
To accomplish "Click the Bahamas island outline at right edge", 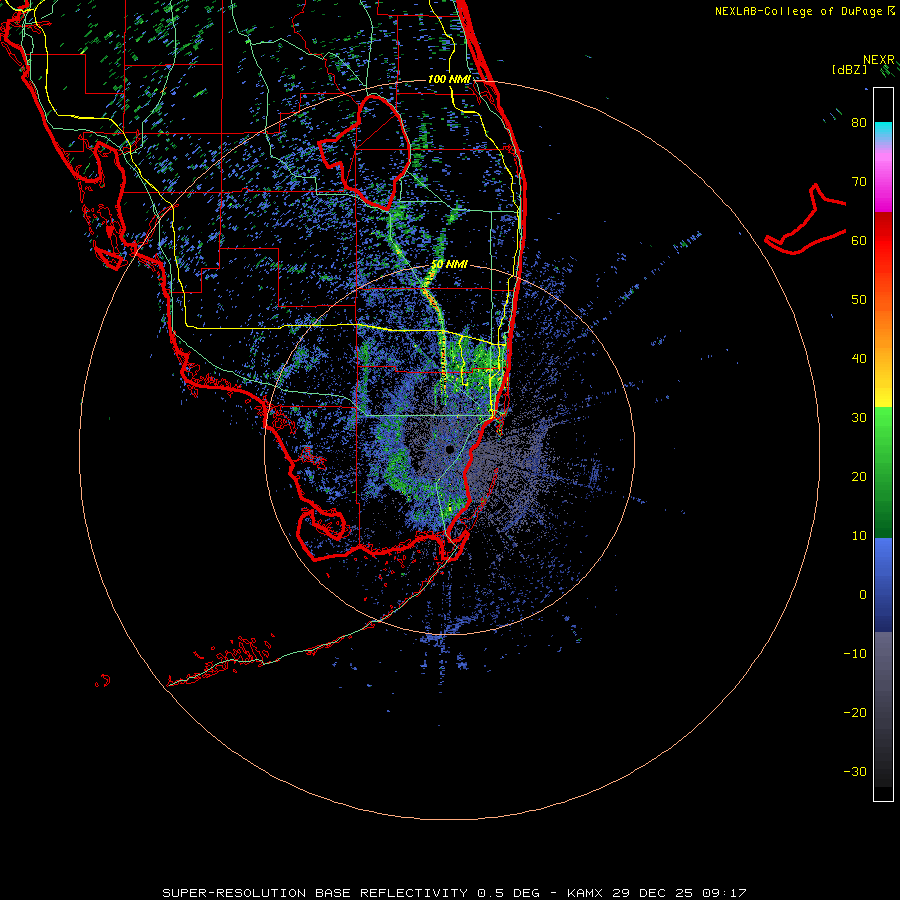I will pyautogui.click(x=806, y=219).
